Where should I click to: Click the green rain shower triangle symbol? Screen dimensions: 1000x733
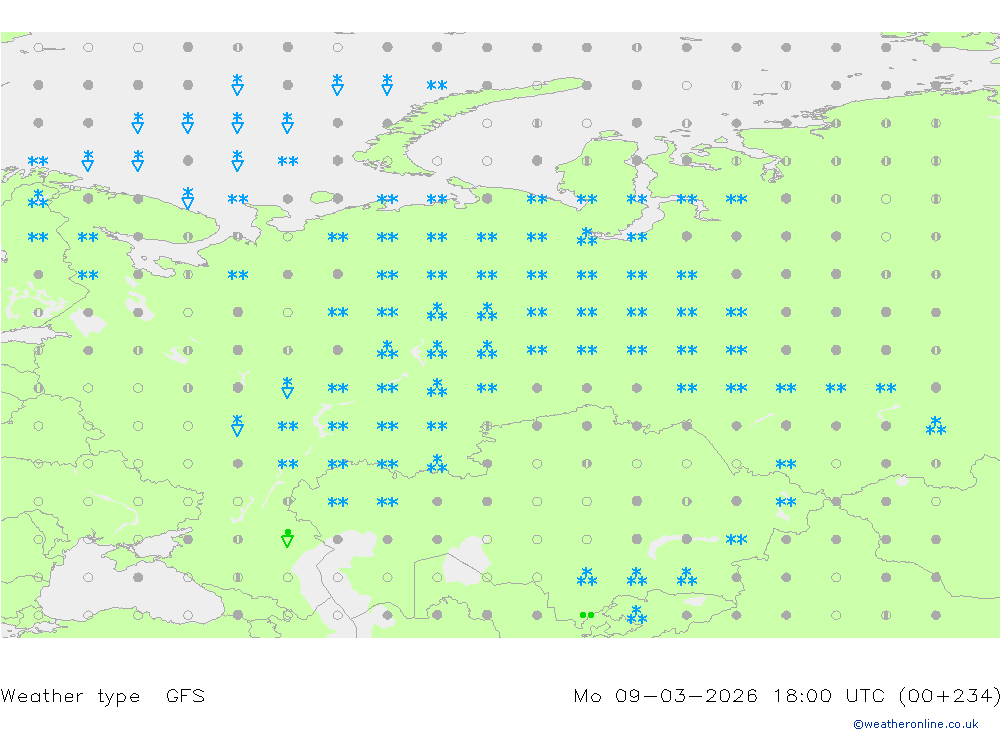(x=288, y=538)
